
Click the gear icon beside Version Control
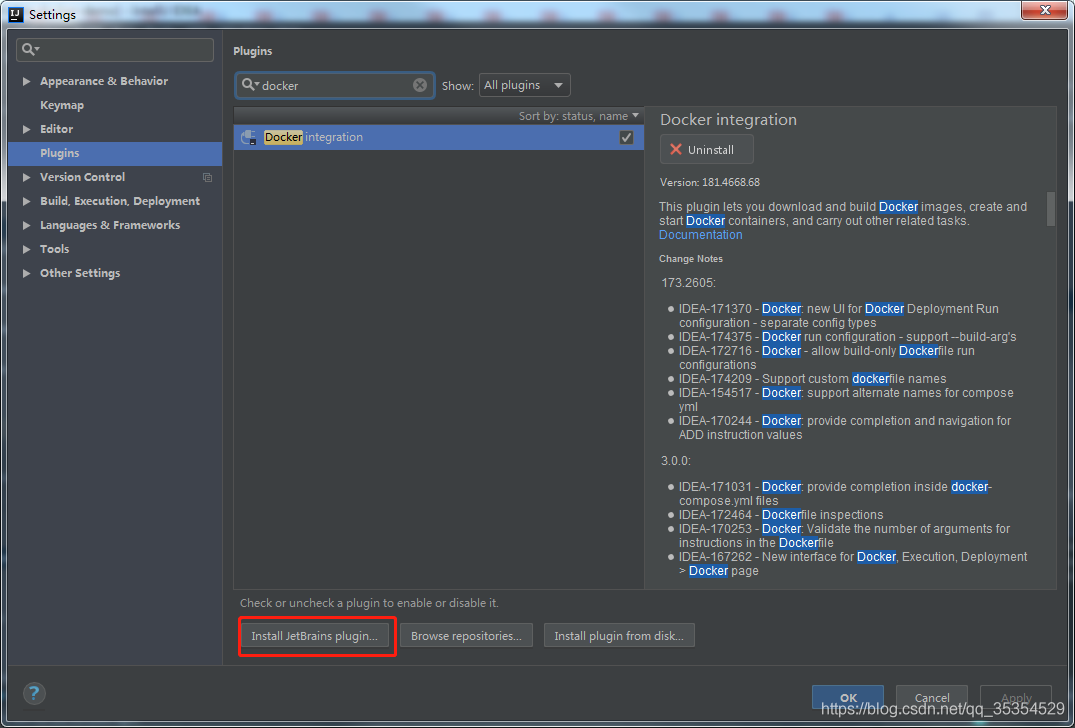(x=207, y=177)
